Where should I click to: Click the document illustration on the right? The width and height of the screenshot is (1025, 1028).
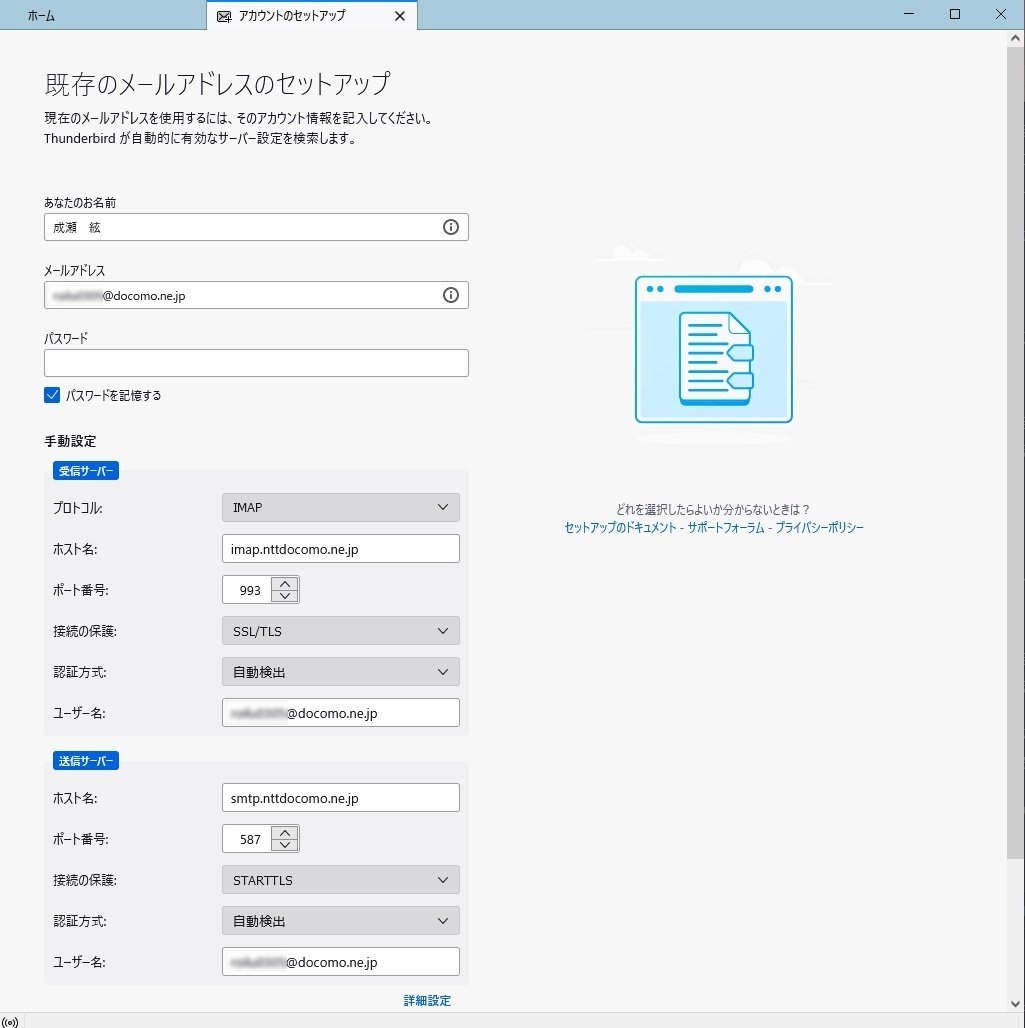coord(713,349)
